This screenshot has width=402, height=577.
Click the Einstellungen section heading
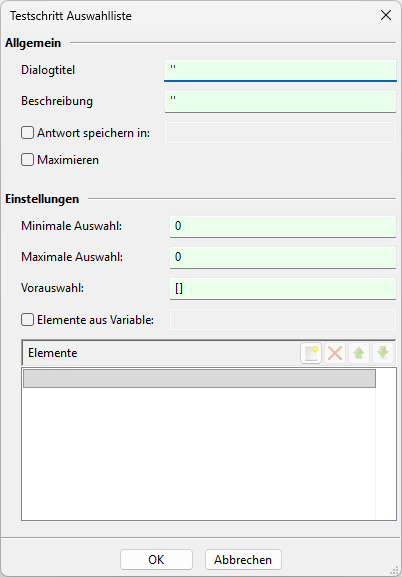pyautogui.click(x=42, y=199)
